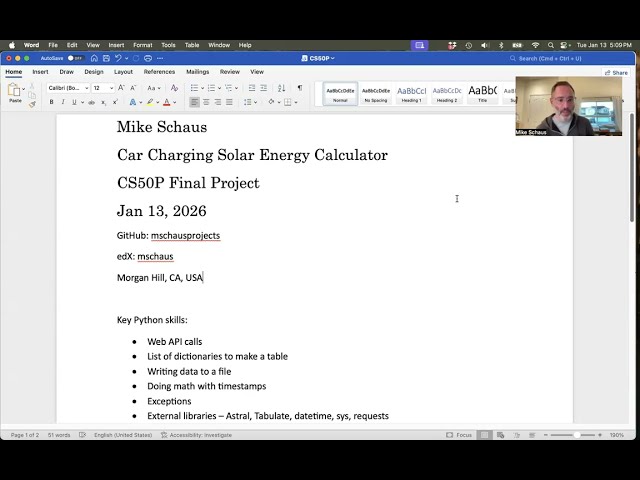Toggle subscript formatting
The image size is (640, 480).
click(104, 102)
